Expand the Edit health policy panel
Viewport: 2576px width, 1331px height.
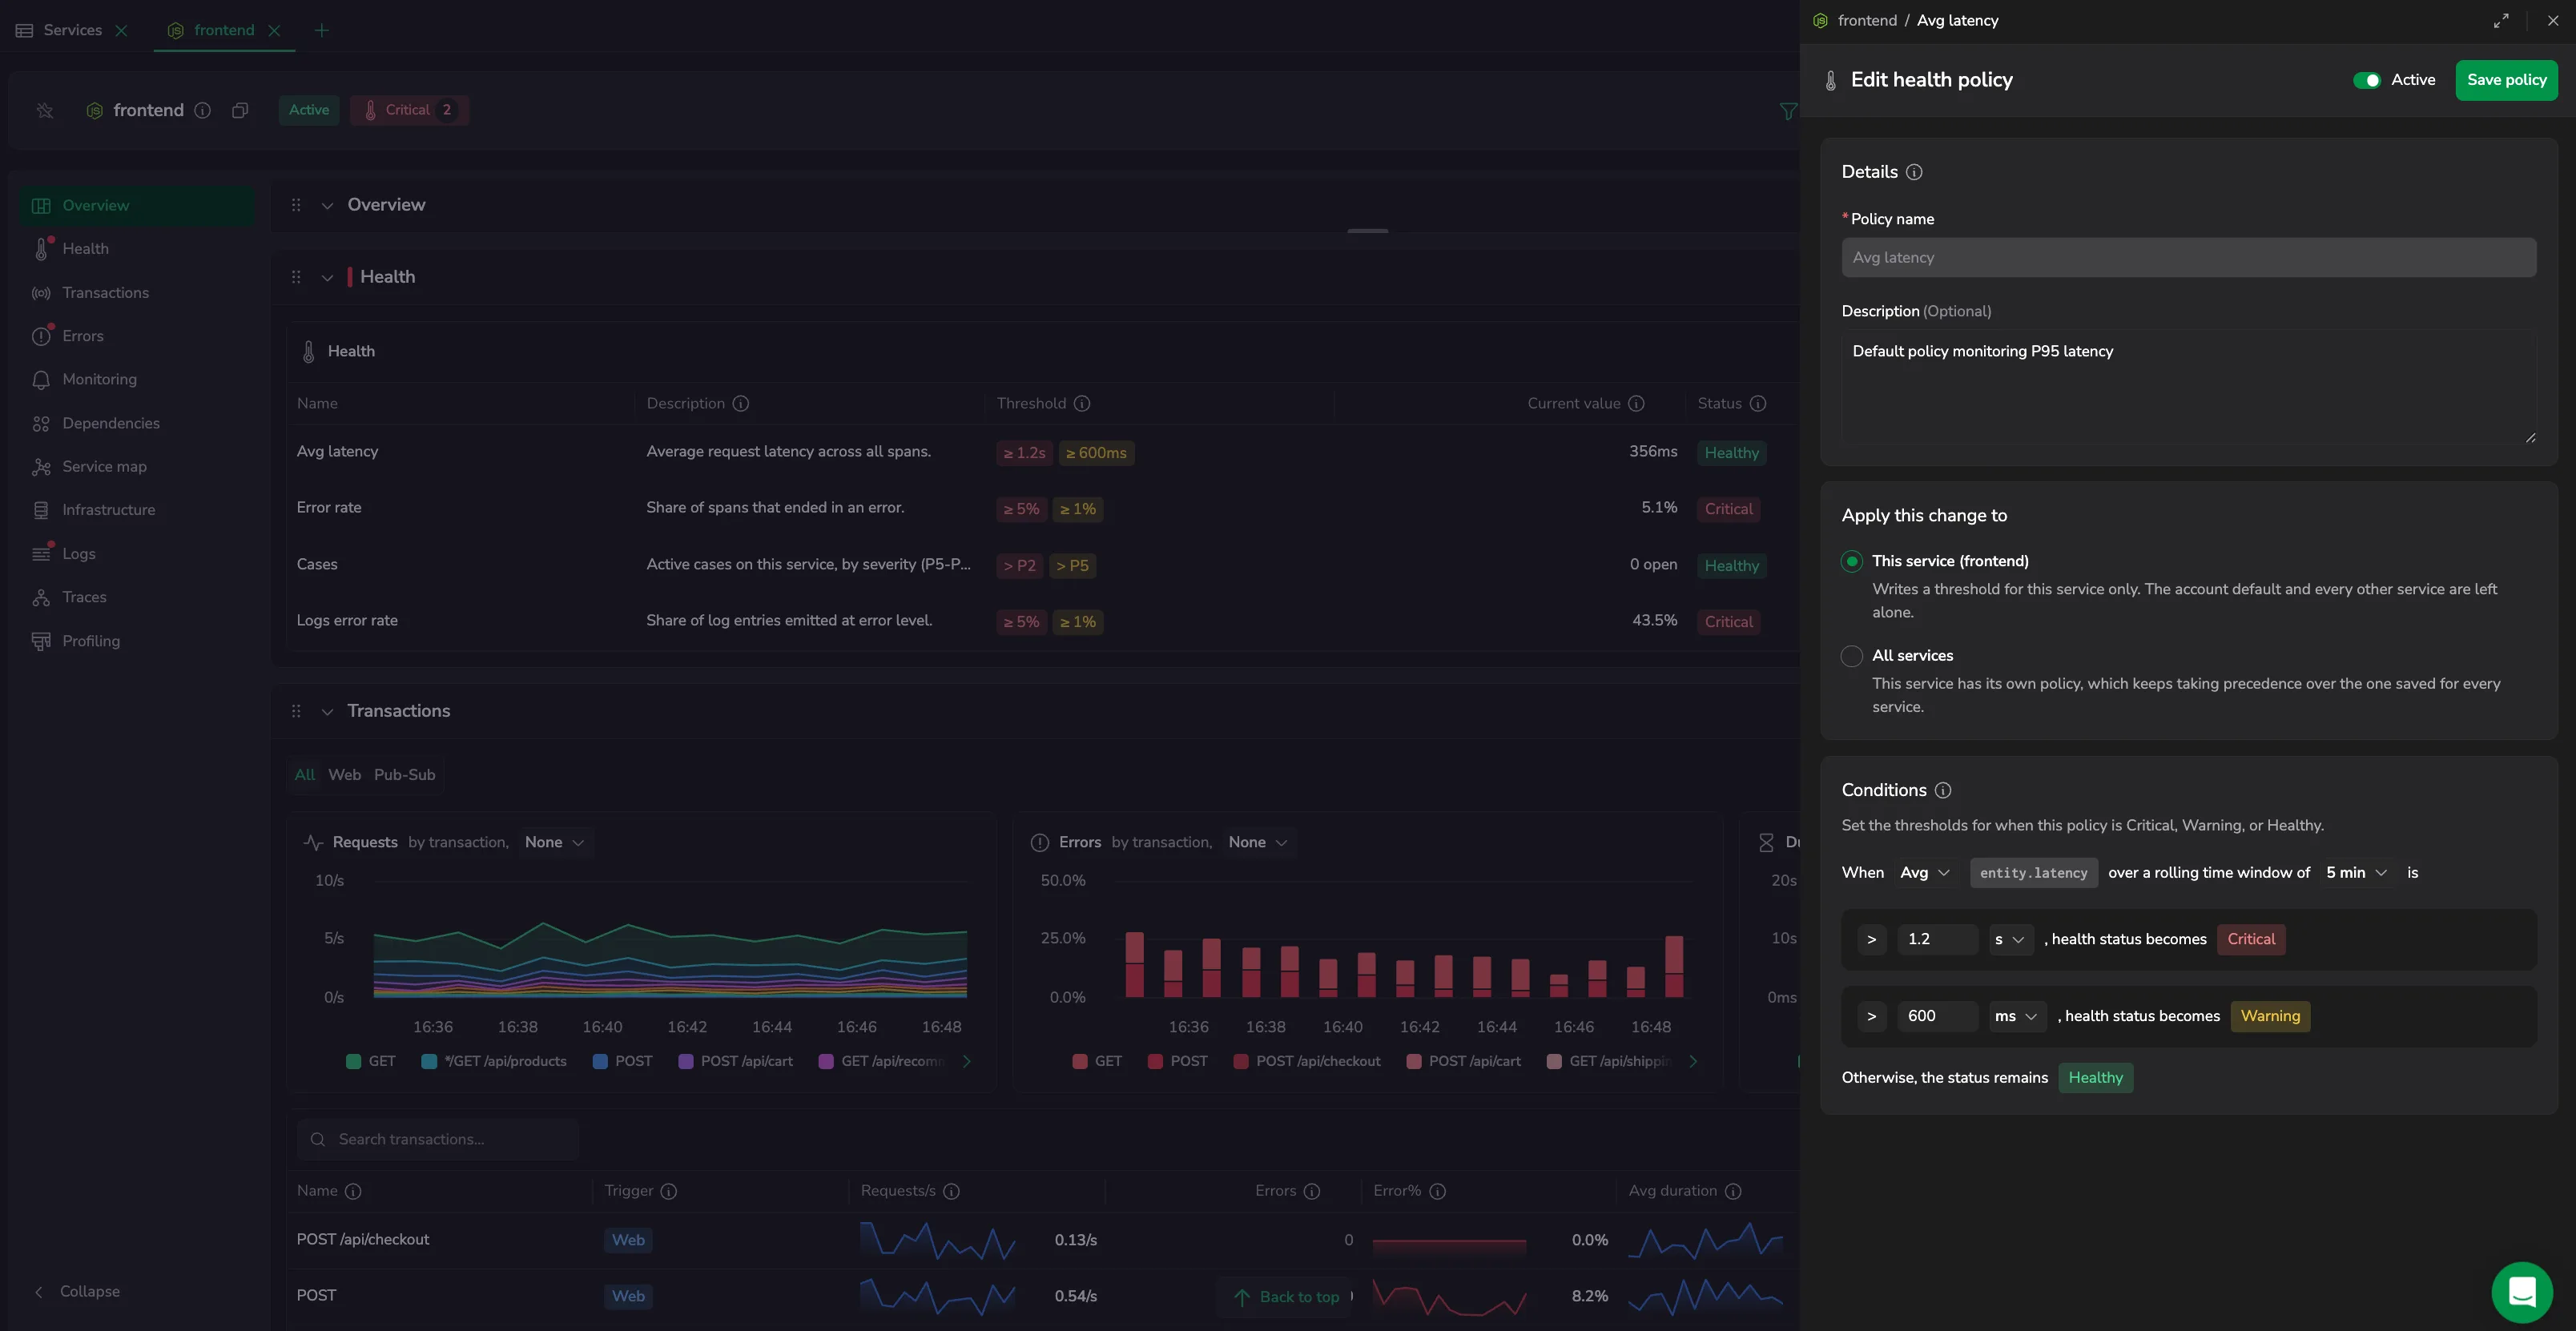pos(2501,20)
